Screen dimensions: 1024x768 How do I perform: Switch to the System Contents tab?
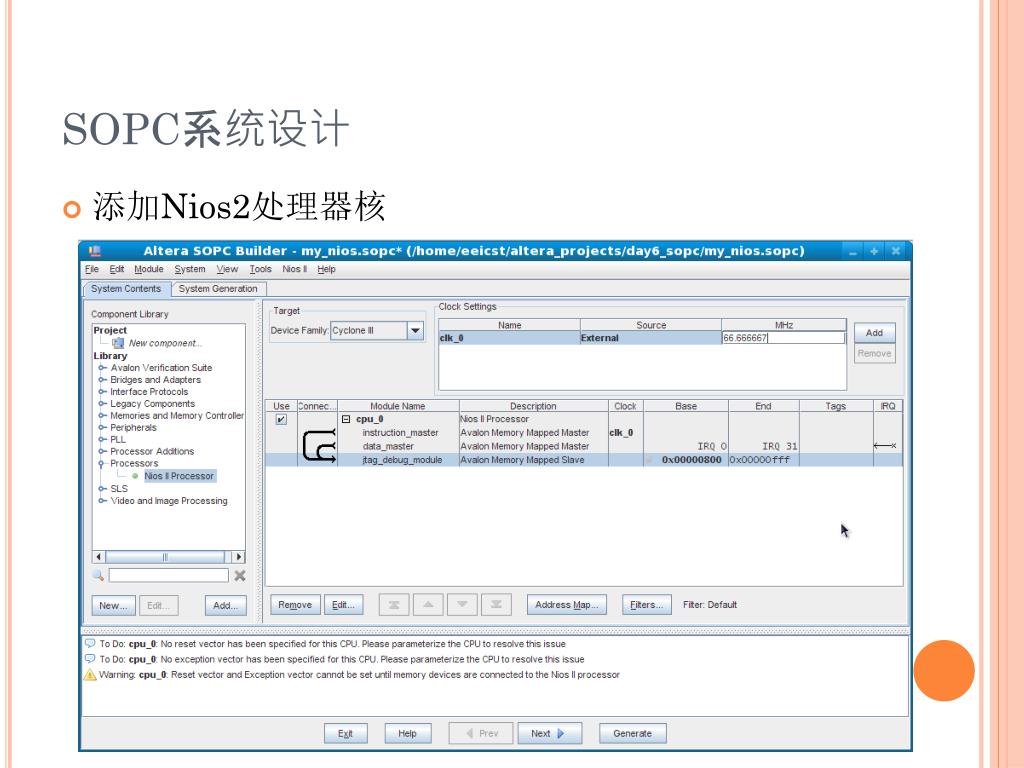tap(126, 289)
